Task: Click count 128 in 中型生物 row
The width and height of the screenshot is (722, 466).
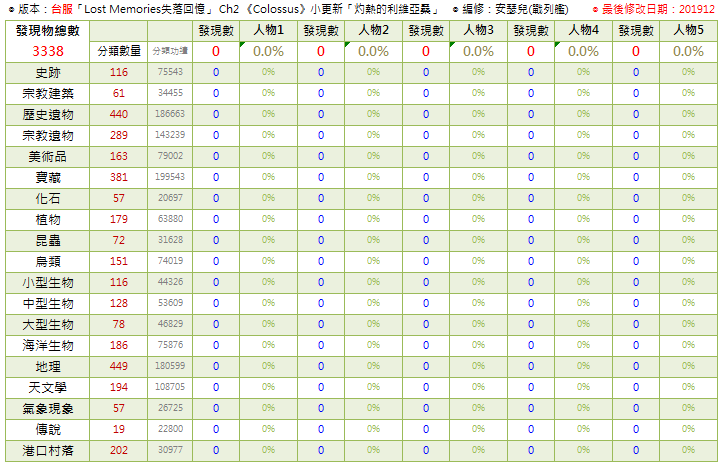Action: click(x=119, y=303)
